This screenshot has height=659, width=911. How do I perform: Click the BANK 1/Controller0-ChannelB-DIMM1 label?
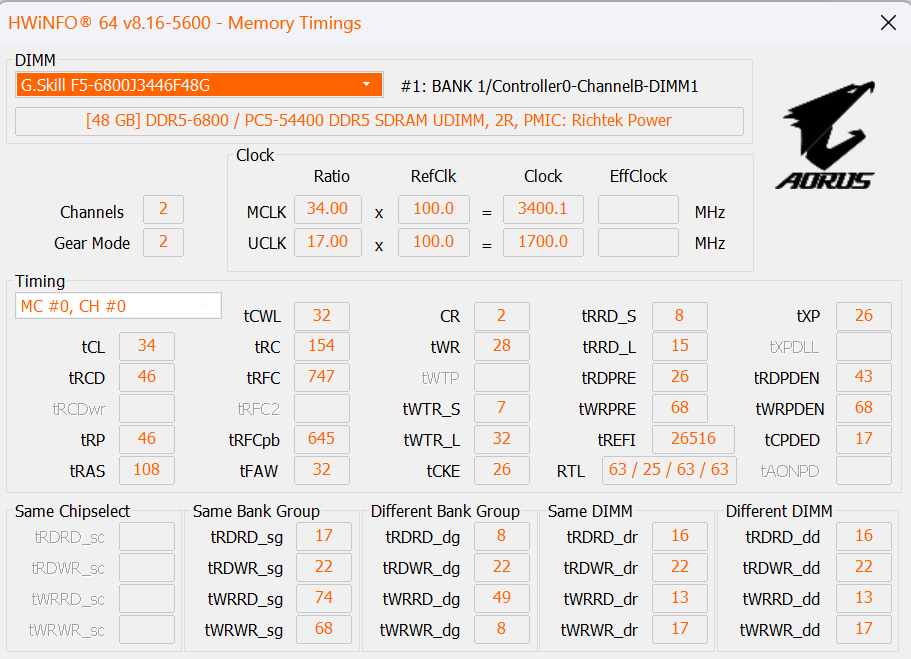[549, 87]
